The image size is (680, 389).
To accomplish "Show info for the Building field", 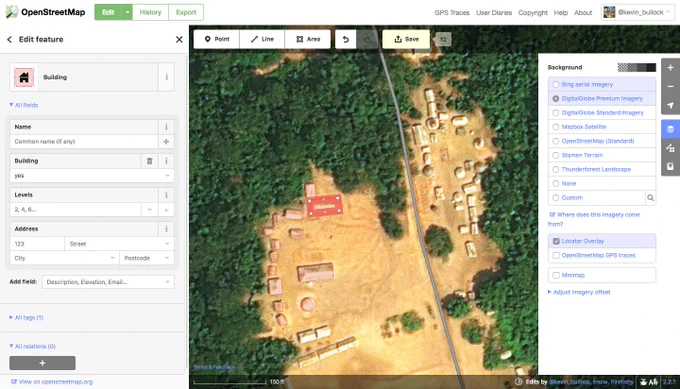I will pos(166,161).
